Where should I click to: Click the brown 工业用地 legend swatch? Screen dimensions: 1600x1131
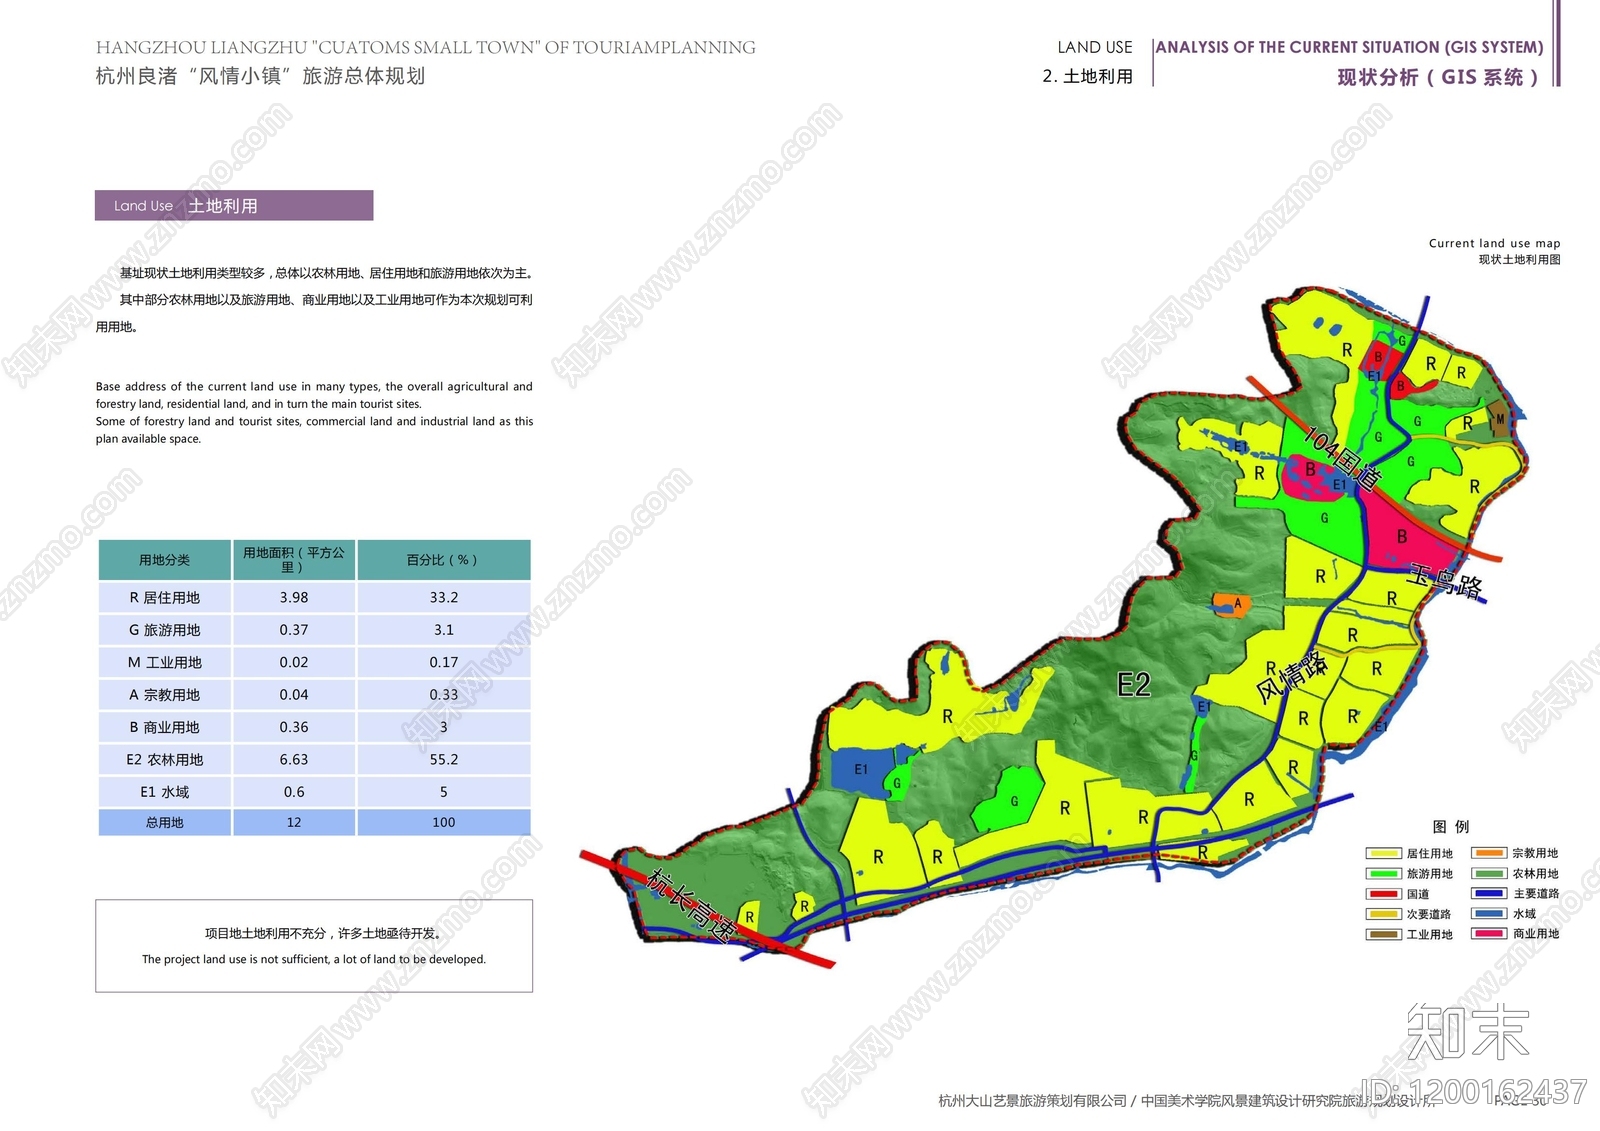(x=1383, y=934)
